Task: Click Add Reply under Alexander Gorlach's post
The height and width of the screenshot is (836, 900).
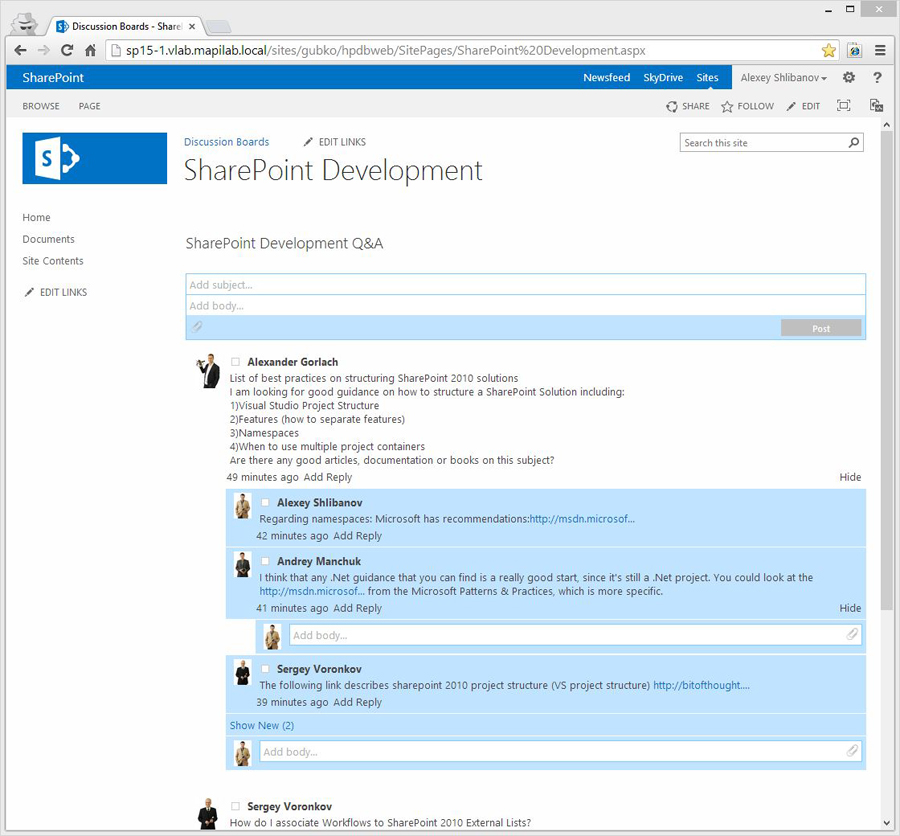Action: point(328,477)
